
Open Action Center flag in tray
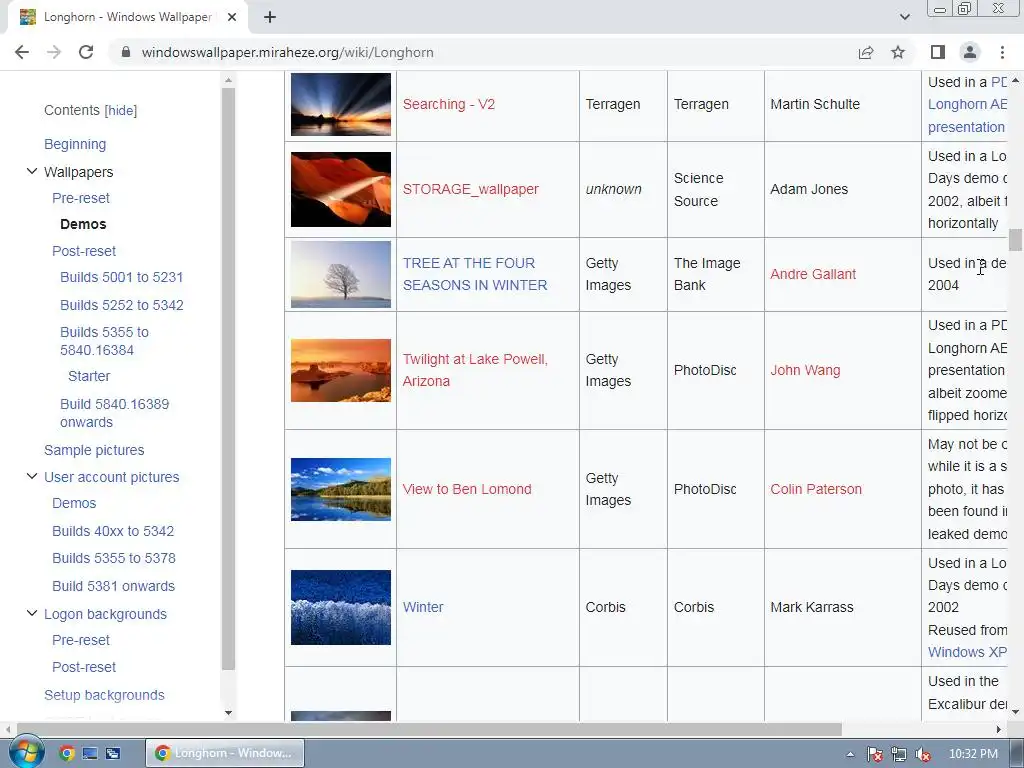coord(874,754)
